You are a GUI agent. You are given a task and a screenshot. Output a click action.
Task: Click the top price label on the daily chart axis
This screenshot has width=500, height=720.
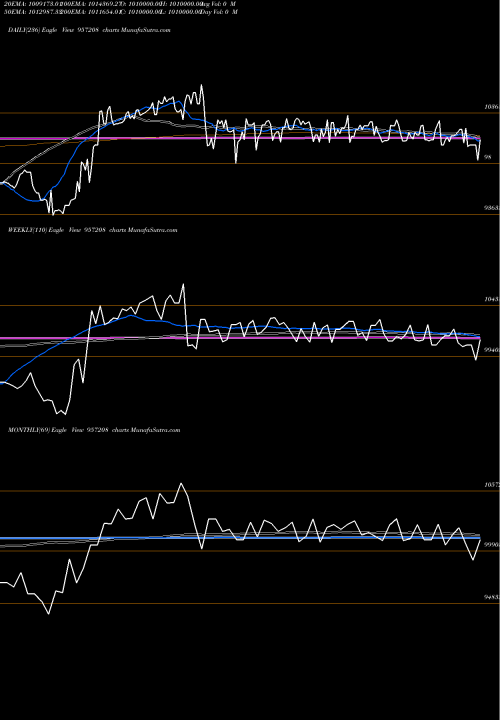(x=492, y=107)
